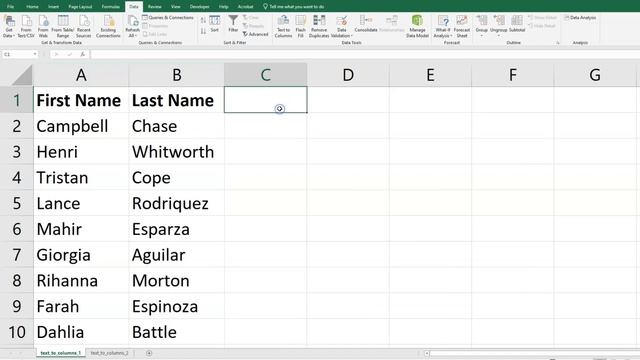Open the Sort dialog

pos(214,24)
